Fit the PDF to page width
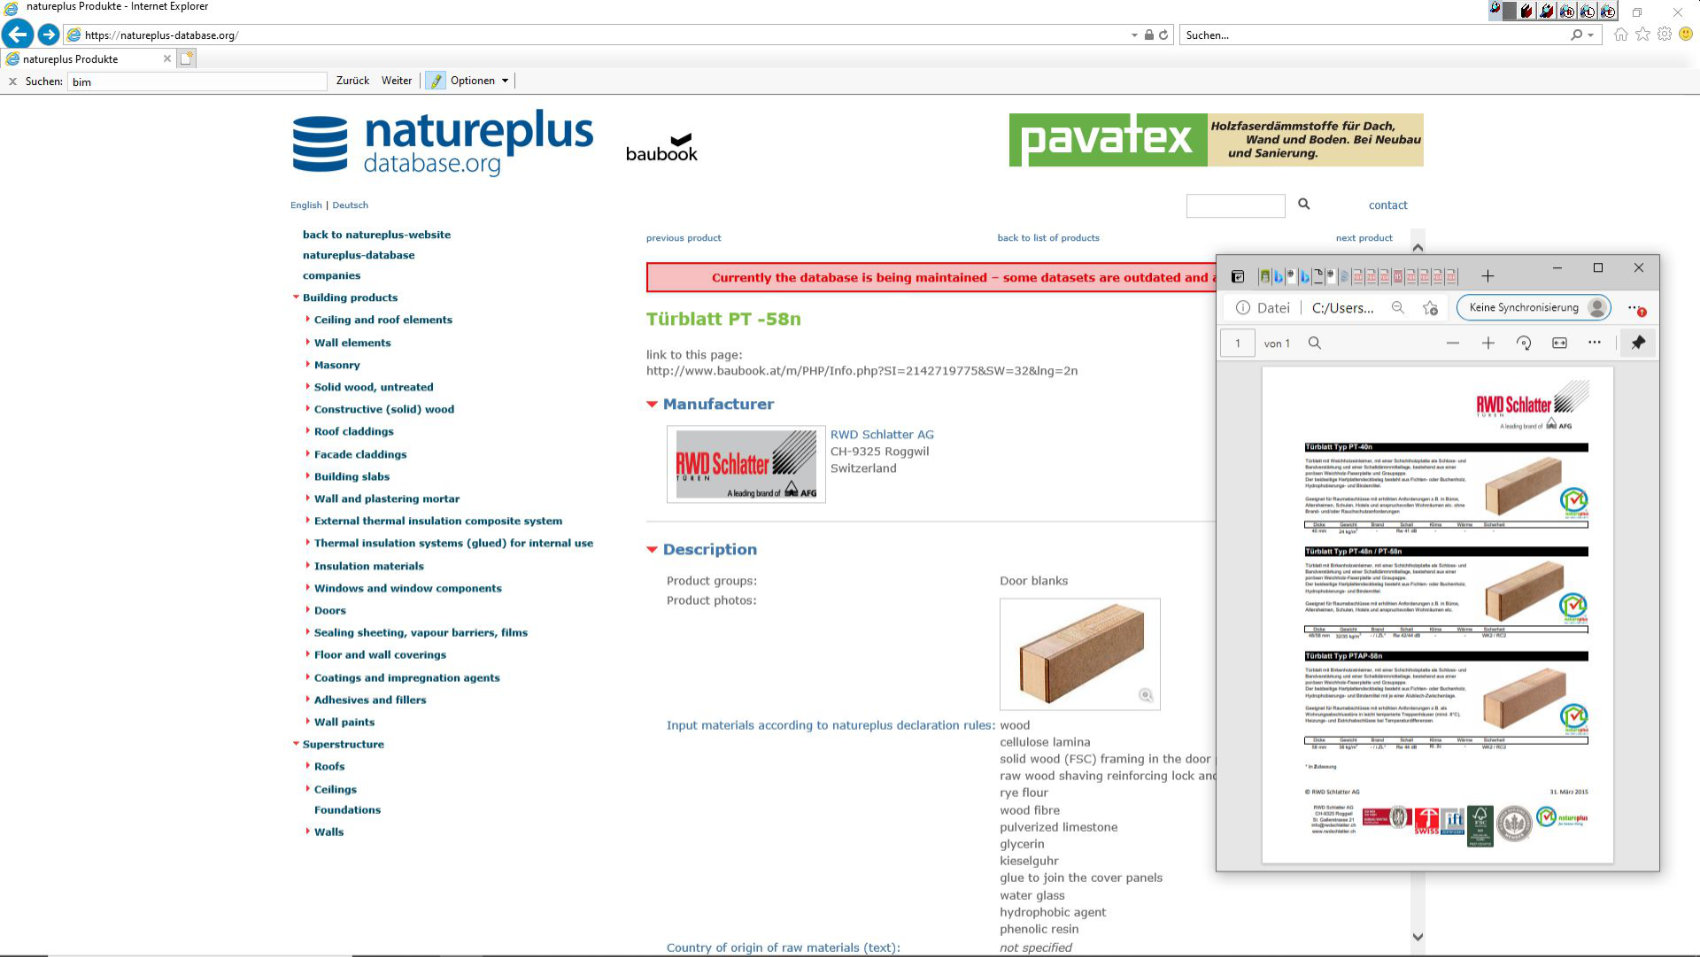1700x957 pixels. [1559, 343]
